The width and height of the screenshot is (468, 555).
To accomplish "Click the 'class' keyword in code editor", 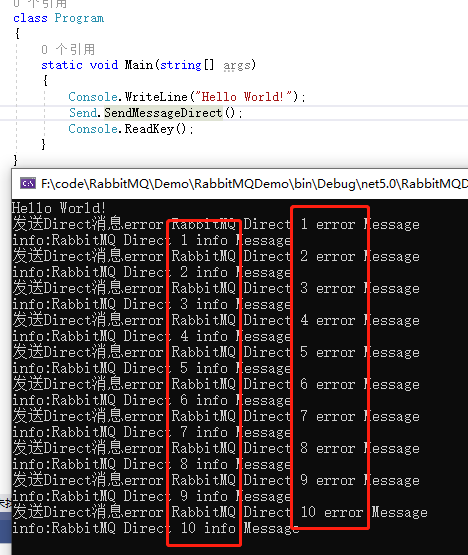I will point(30,18).
